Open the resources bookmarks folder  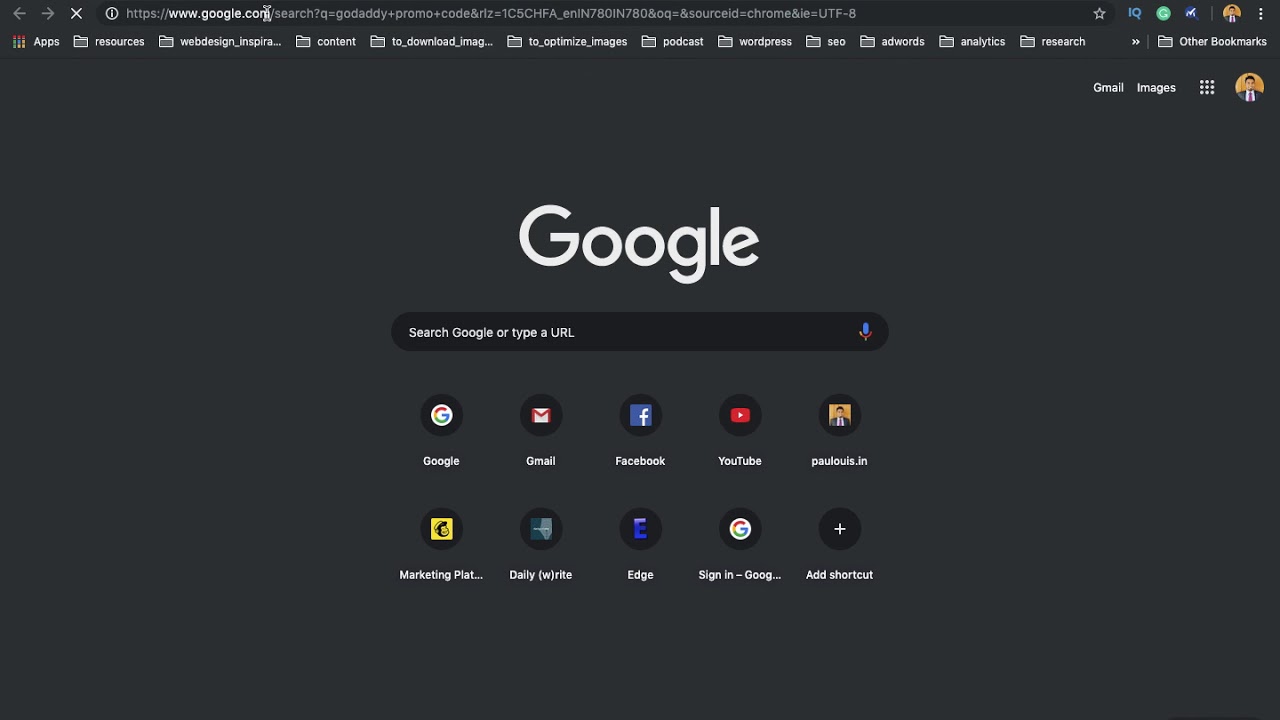(x=109, y=42)
